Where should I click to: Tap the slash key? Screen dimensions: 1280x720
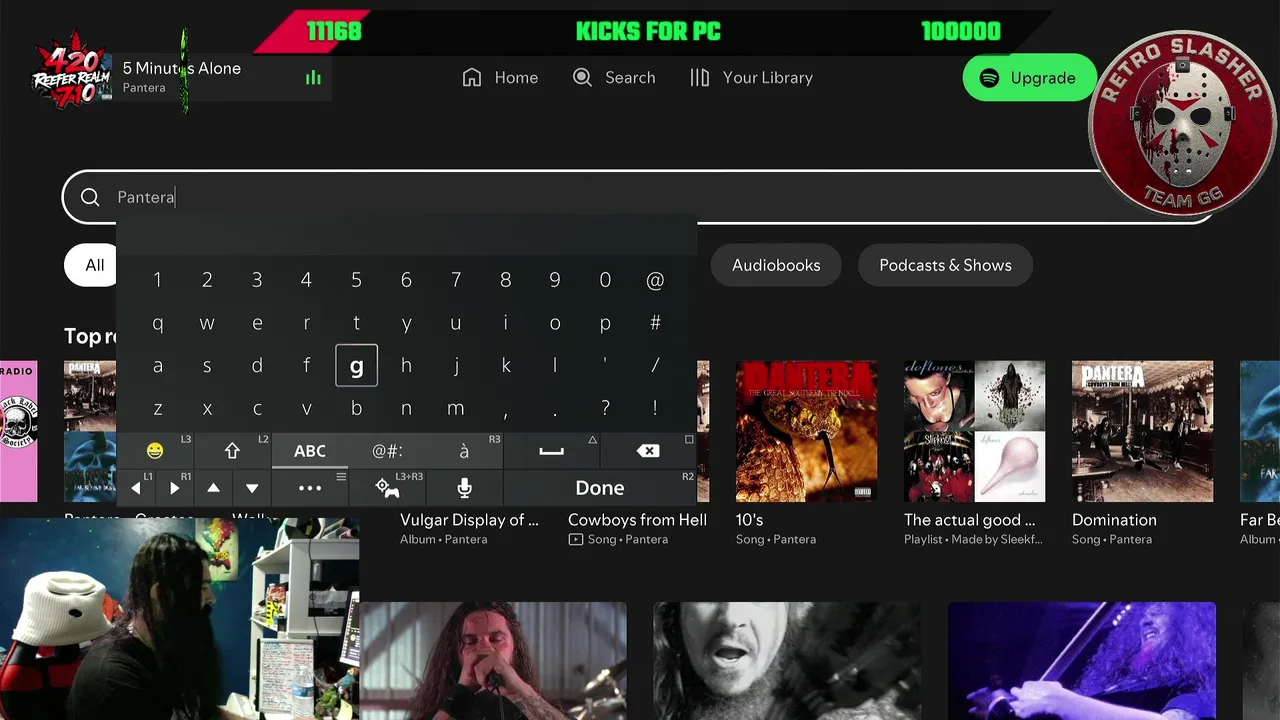[x=655, y=366]
